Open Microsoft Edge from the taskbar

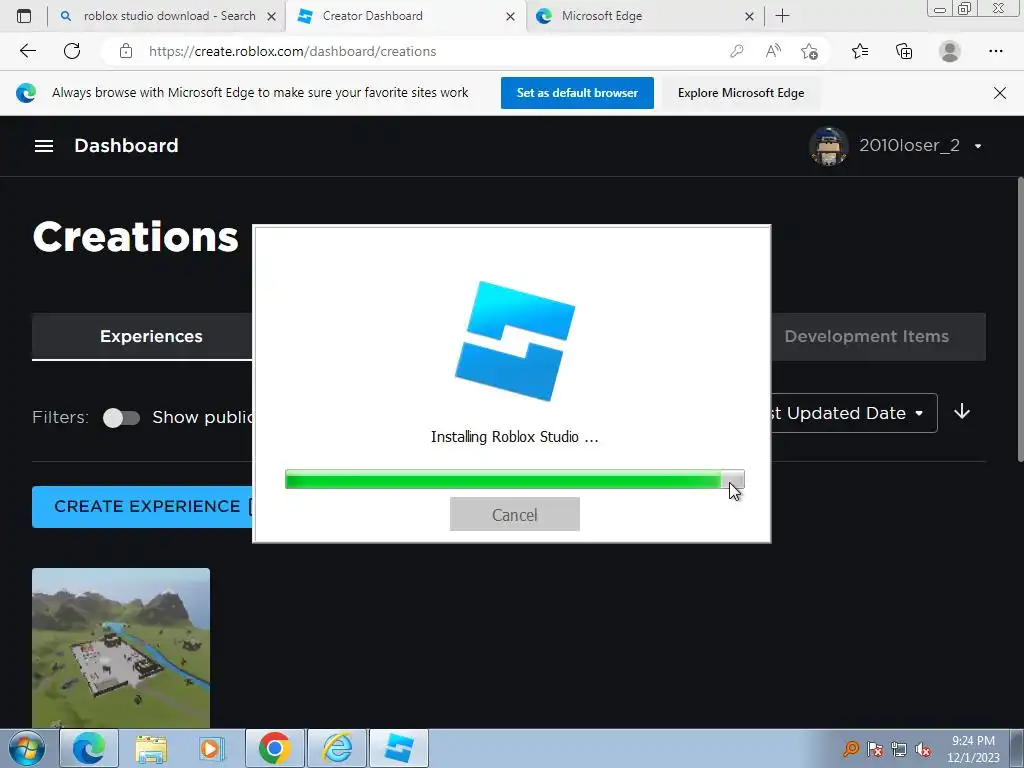89,748
